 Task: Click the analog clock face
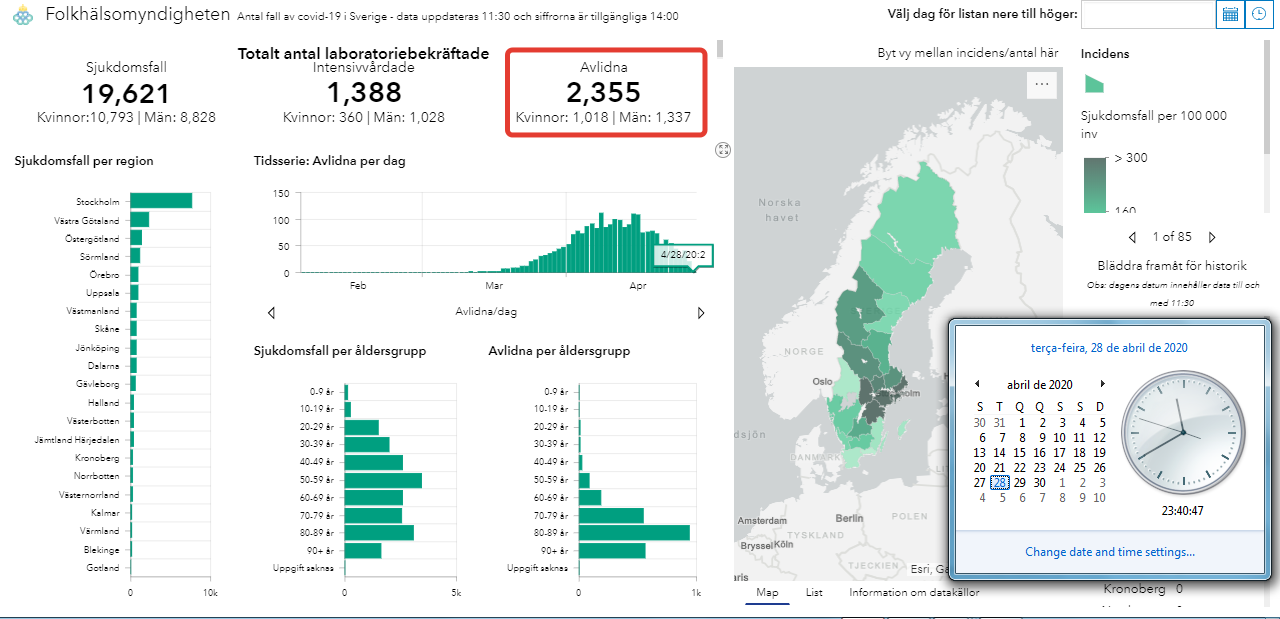coord(1182,432)
